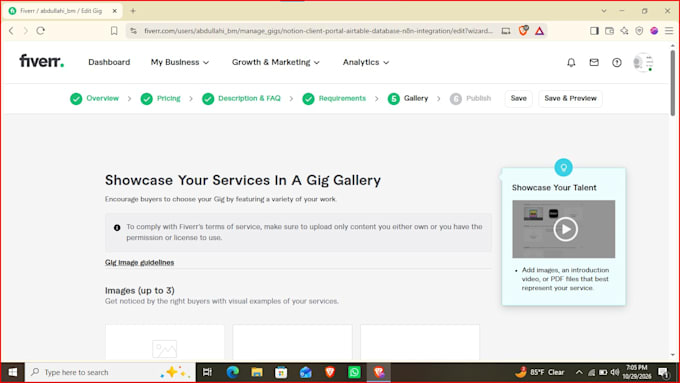Expand the Analytics dropdown
The width and height of the screenshot is (680, 383).
(366, 62)
